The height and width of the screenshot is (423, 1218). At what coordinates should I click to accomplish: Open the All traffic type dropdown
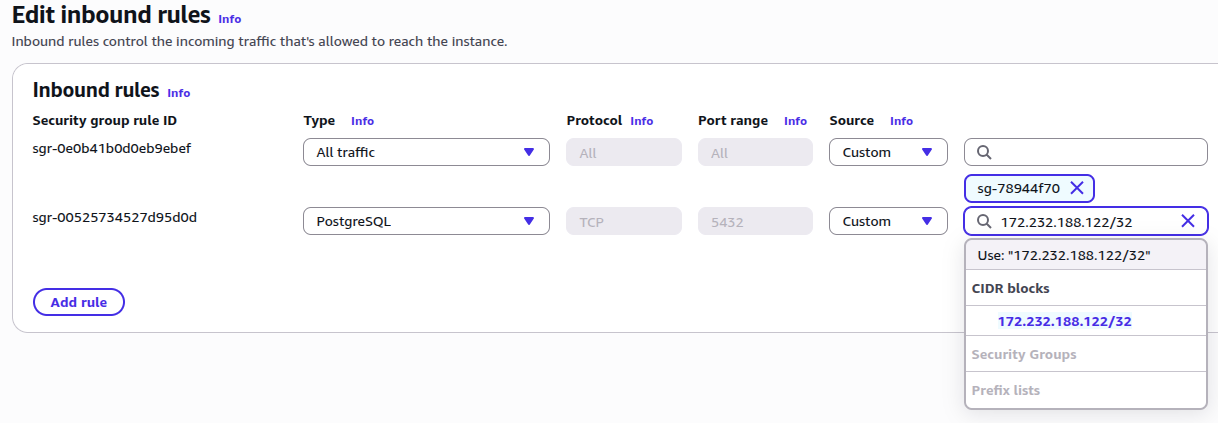(426, 152)
